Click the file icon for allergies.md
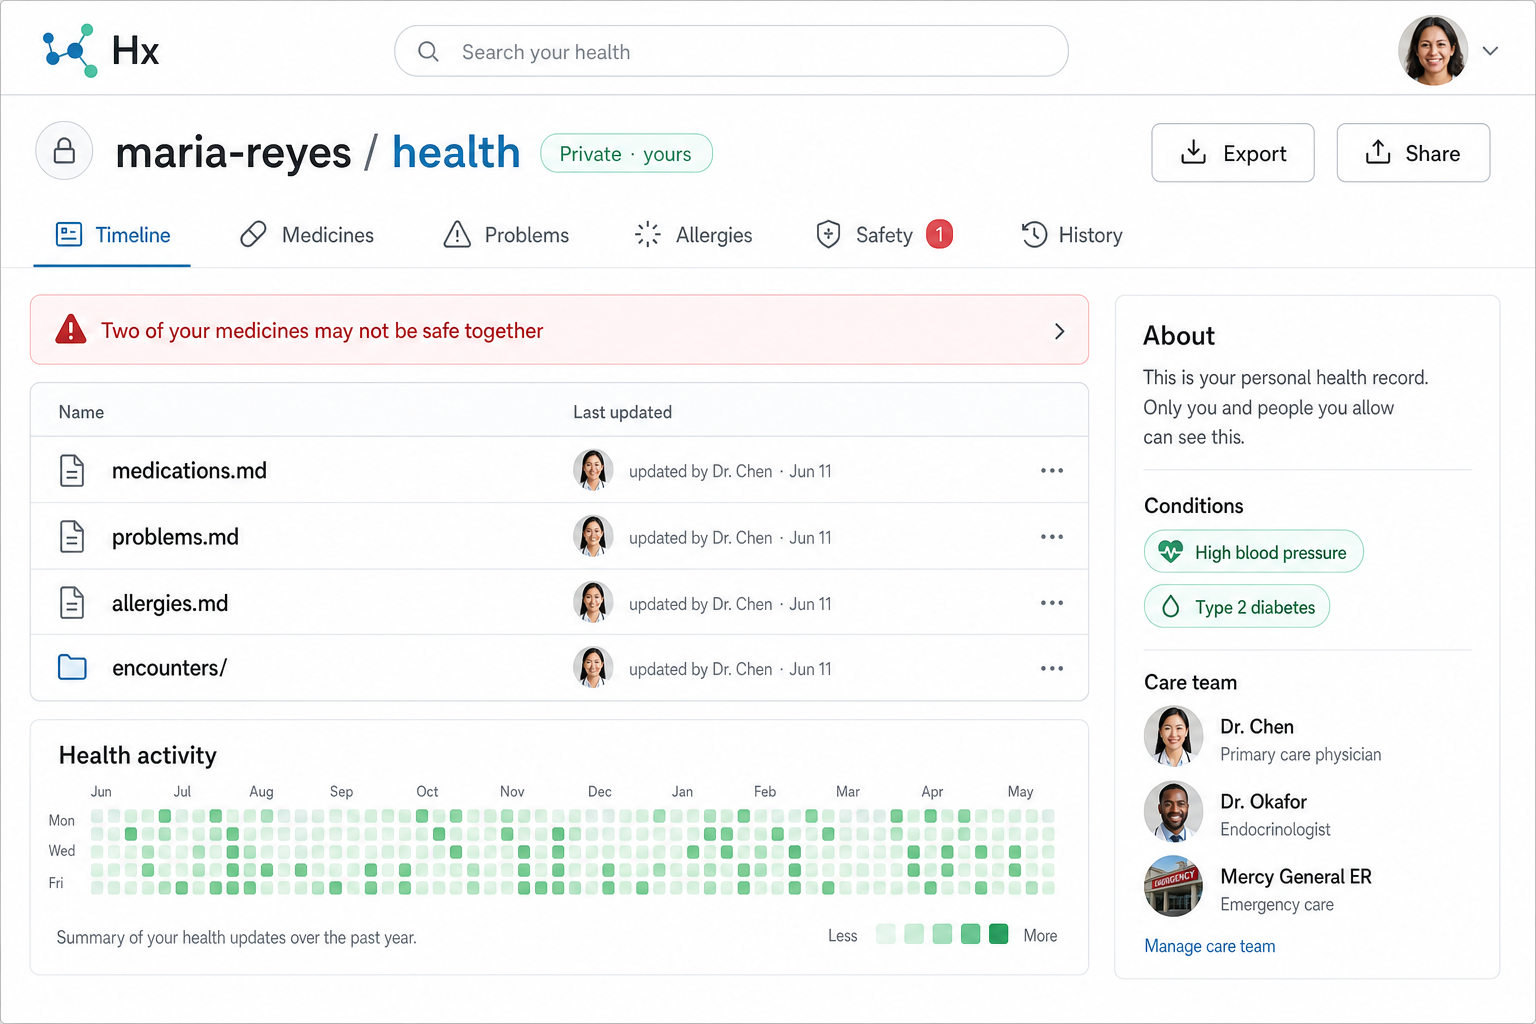 coord(72,603)
